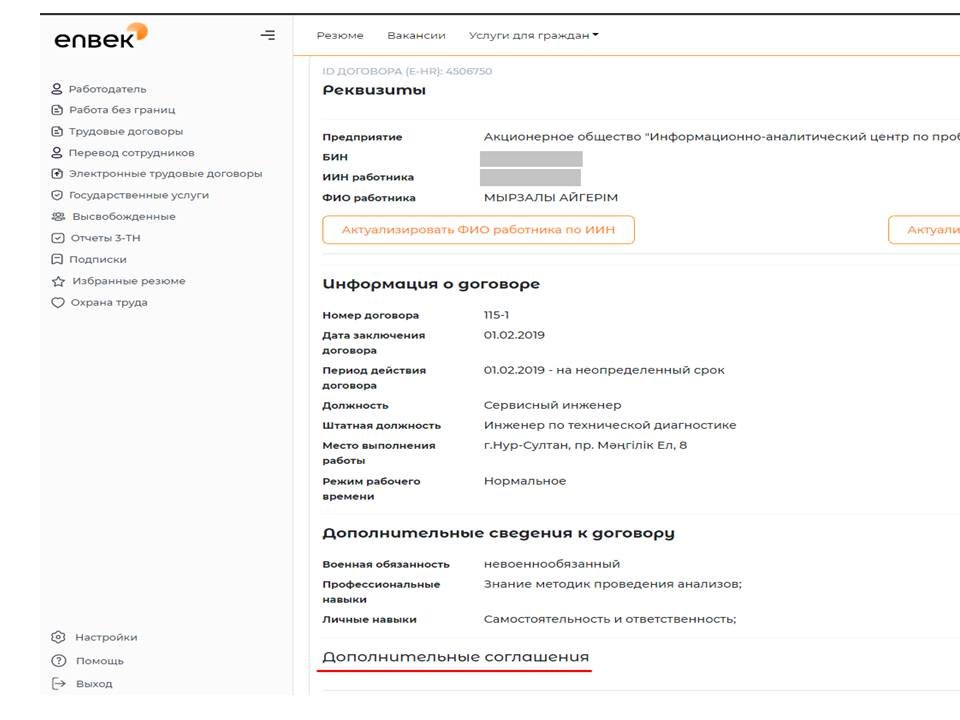Click the Enbek logo
The width and height of the screenshot is (960, 720).
pos(101,36)
